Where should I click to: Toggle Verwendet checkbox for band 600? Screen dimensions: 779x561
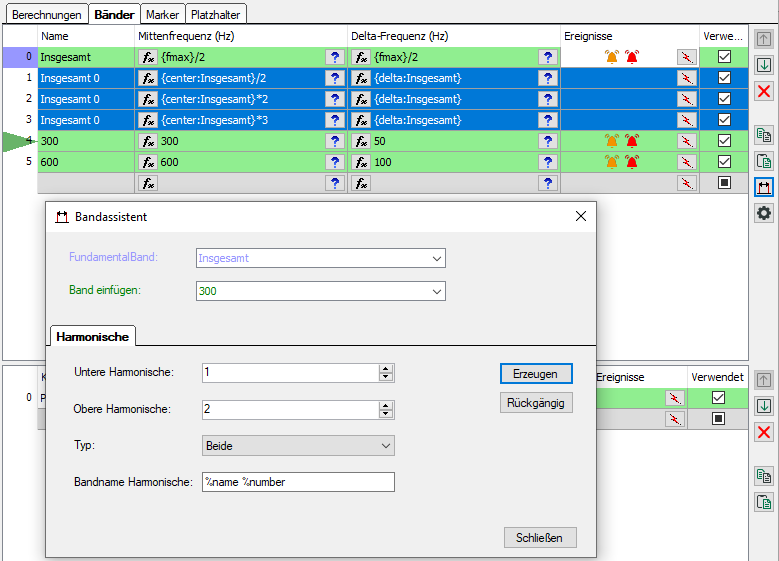point(724,161)
